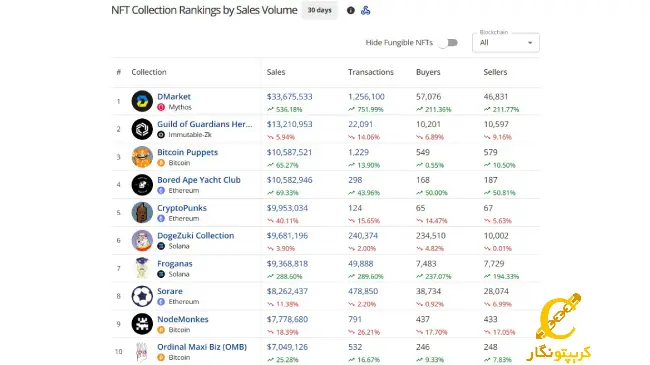The width and height of the screenshot is (650, 365).
Task: Open the Froganas collection link
Action: (175, 264)
